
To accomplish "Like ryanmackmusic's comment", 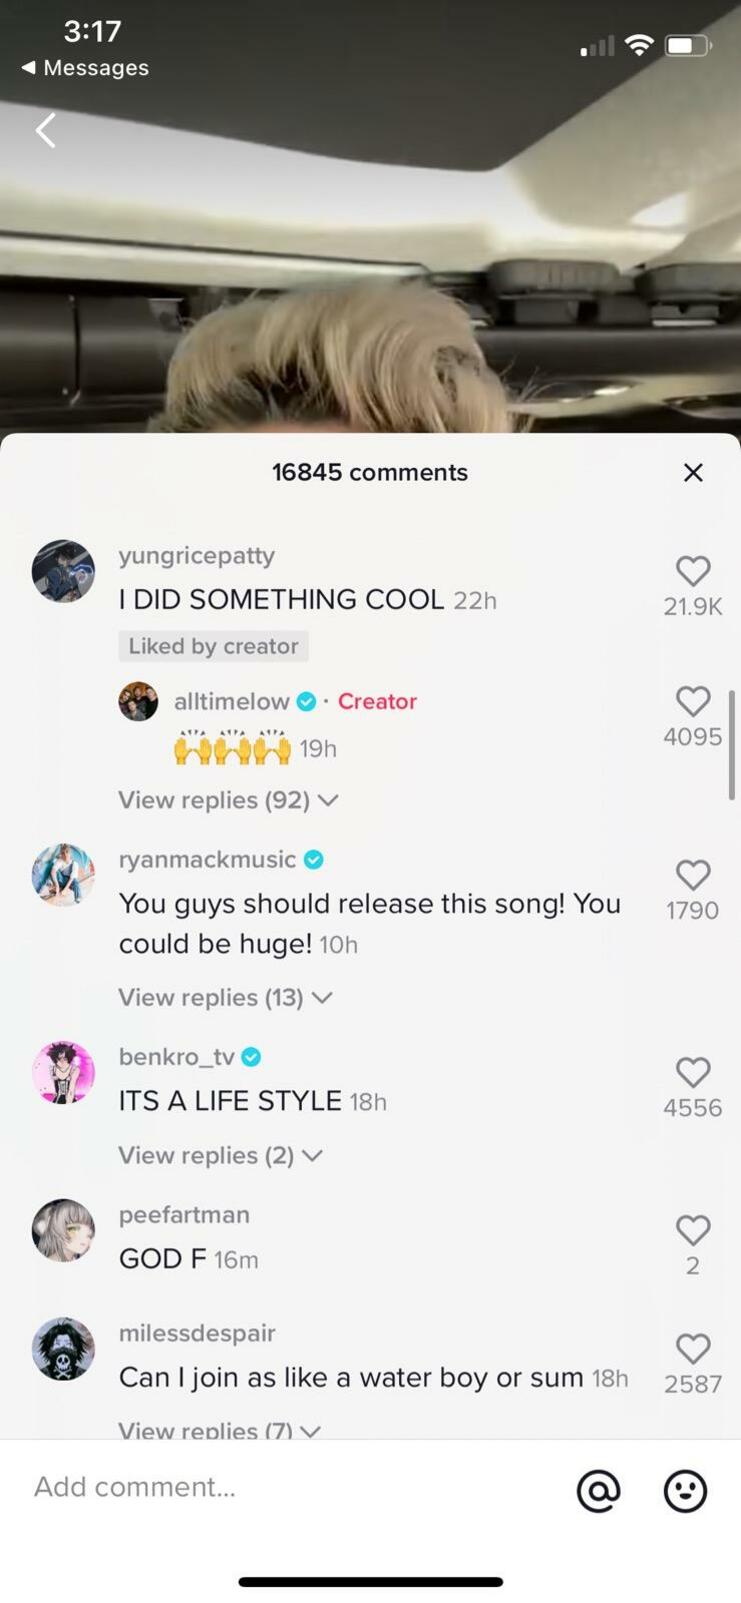I will point(693,875).
